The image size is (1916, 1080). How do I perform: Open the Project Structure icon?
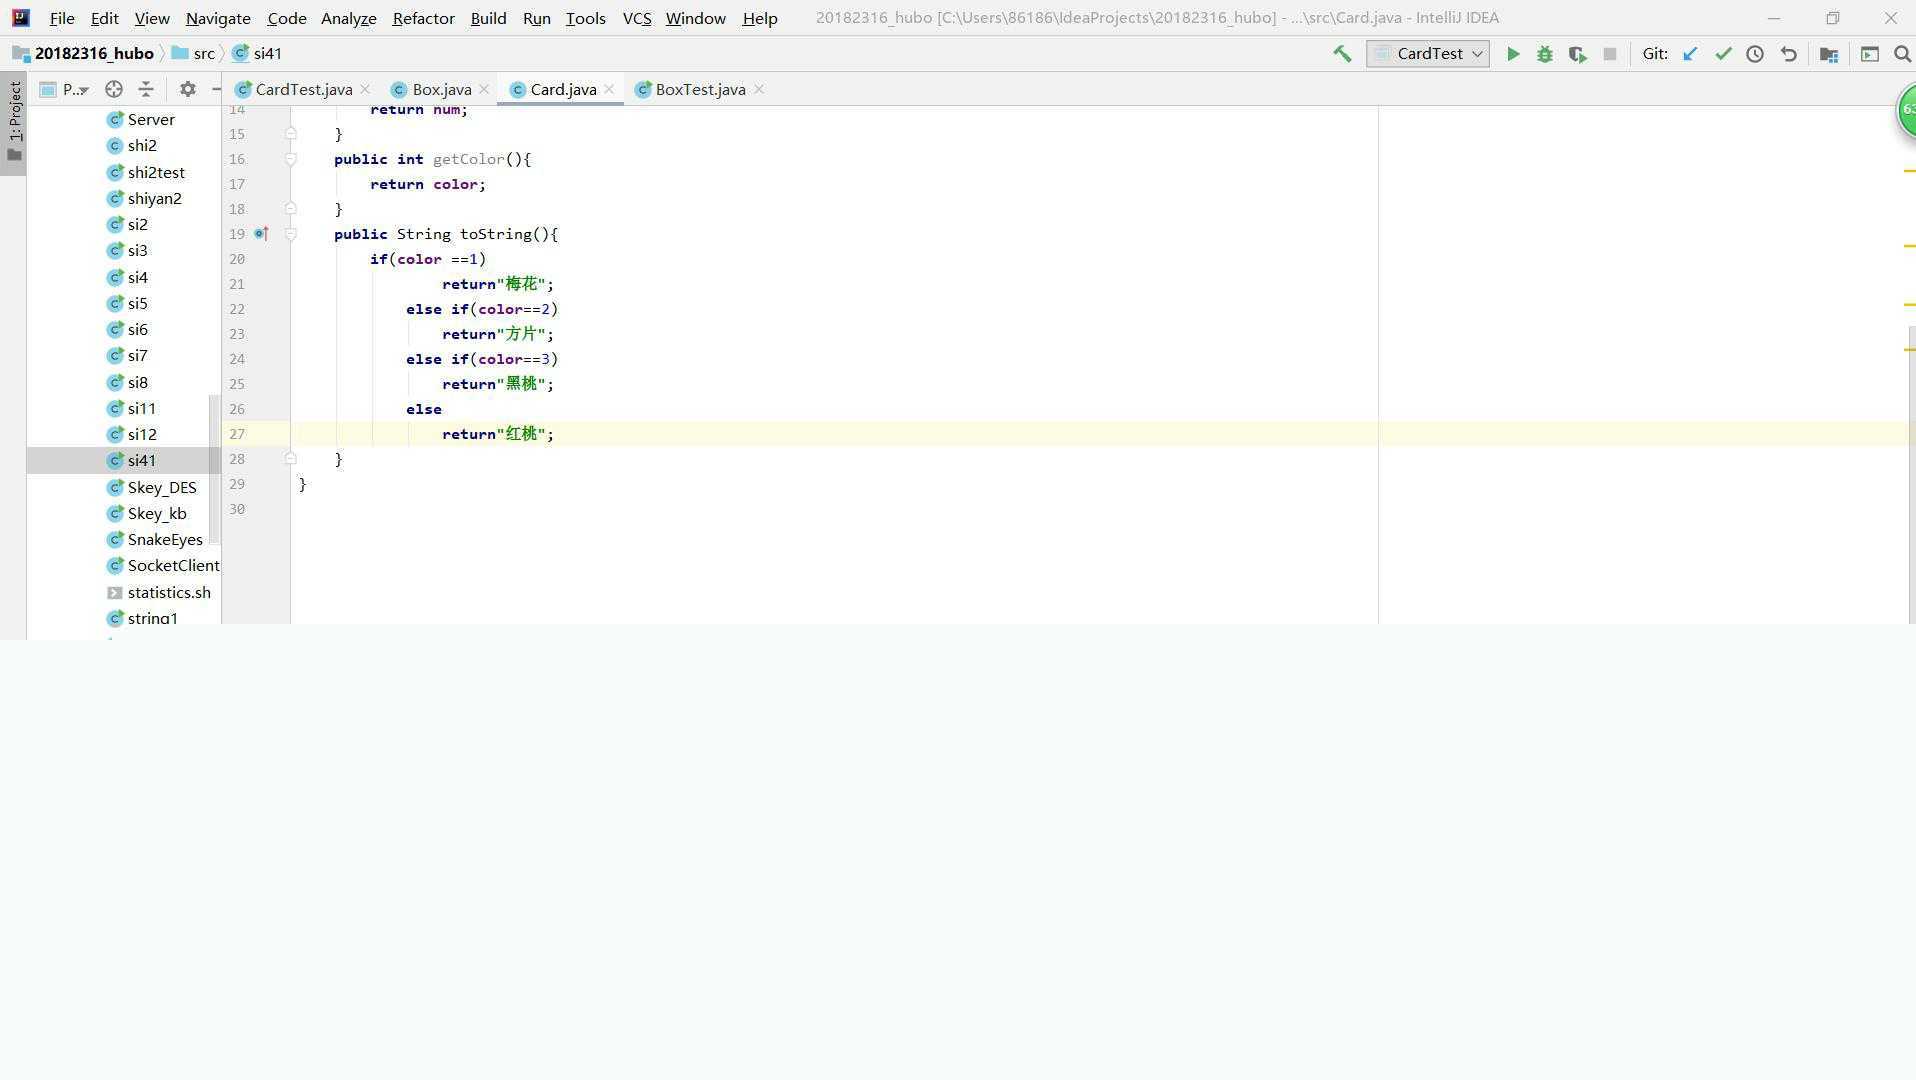pos(1829,54)
